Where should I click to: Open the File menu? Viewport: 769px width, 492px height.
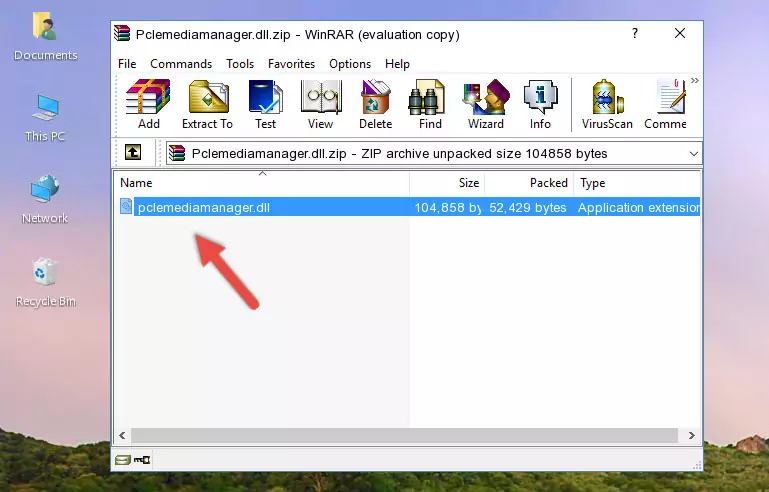point(127,64)
